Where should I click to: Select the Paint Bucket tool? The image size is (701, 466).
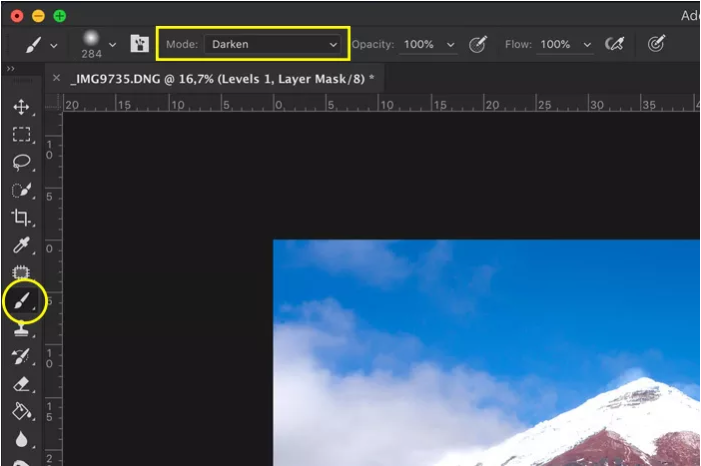21,410
